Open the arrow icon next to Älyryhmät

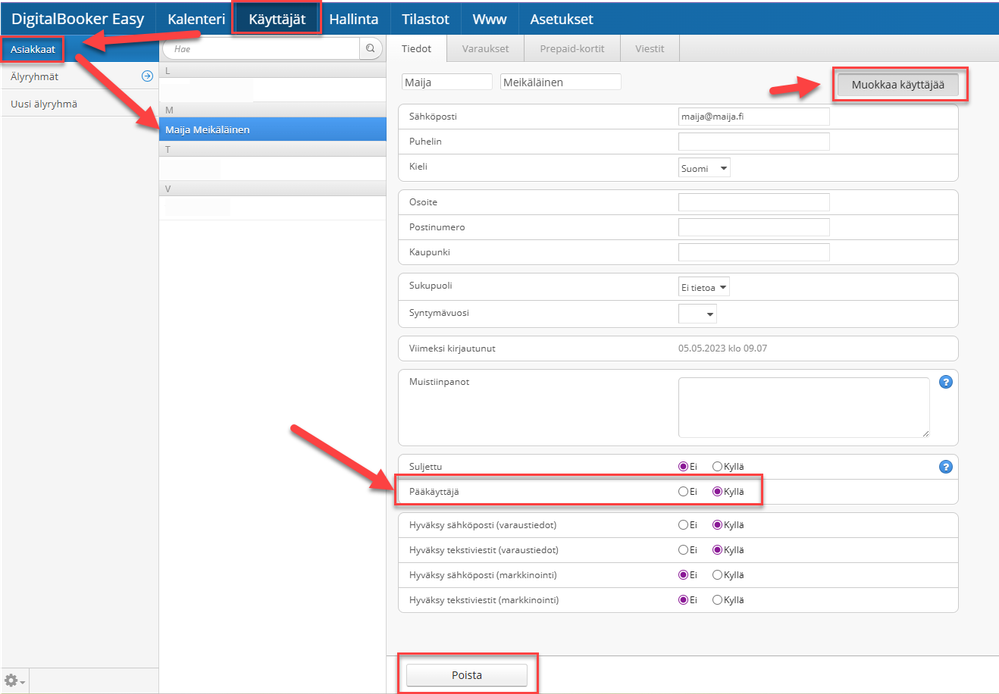click(147, 76)
